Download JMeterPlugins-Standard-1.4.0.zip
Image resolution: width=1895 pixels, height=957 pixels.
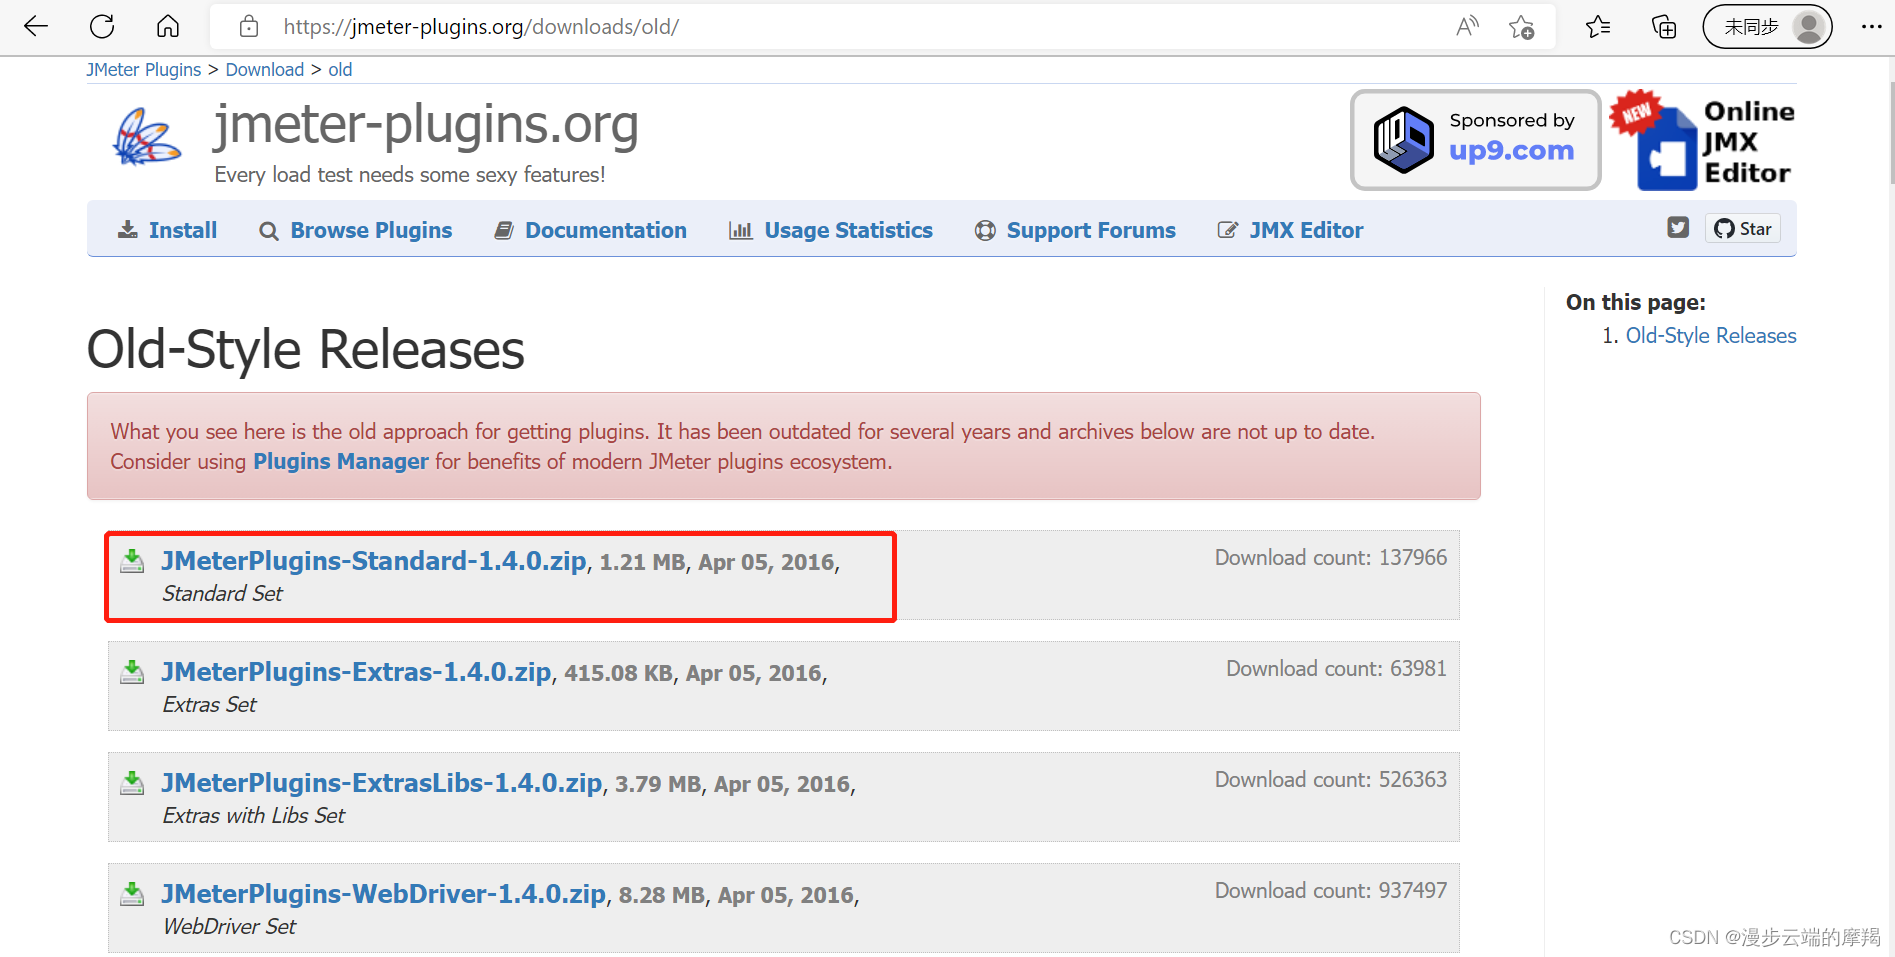coord(374,561)
